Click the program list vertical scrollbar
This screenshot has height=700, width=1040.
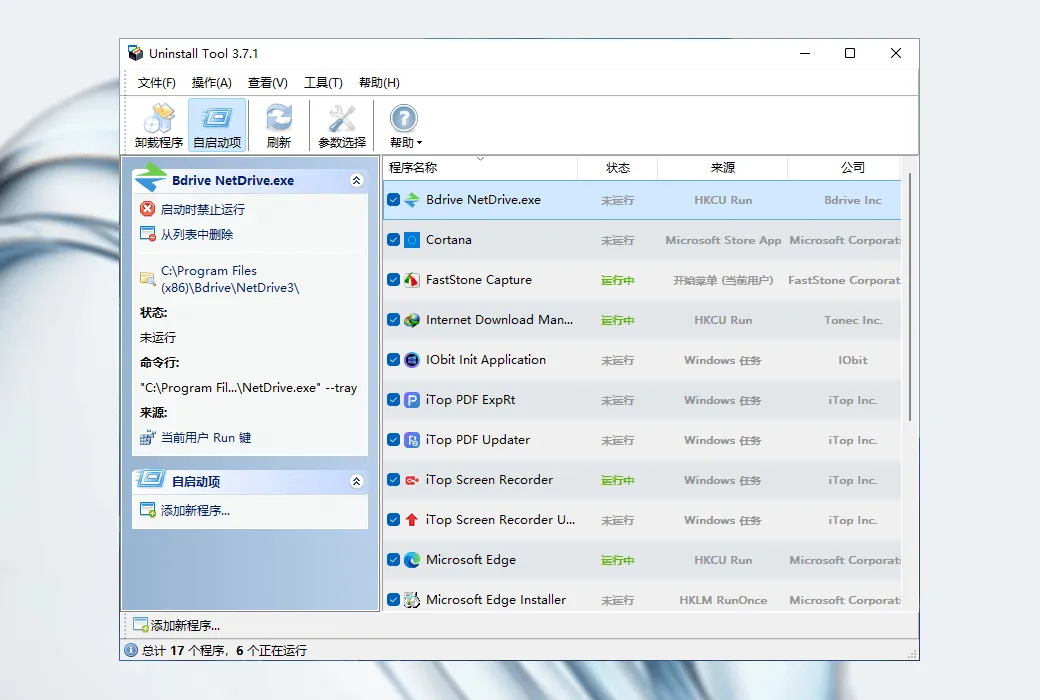point(909,297)
